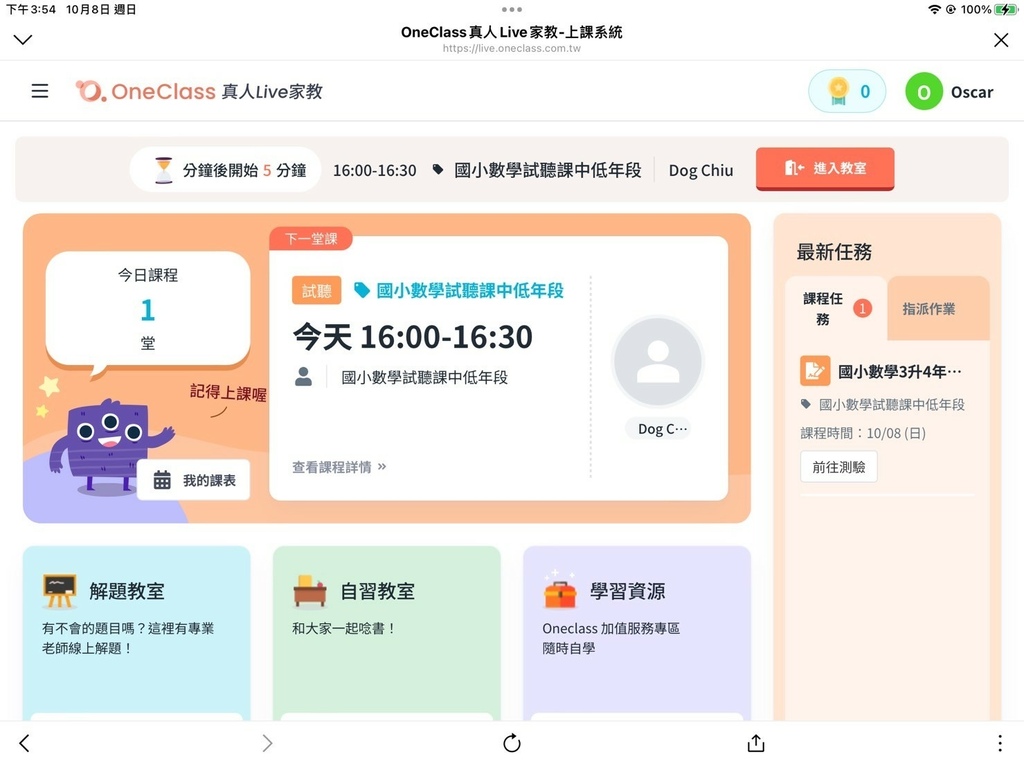Click the orange 試聽 tag
Screen dimensions: 1024x768
317,291
